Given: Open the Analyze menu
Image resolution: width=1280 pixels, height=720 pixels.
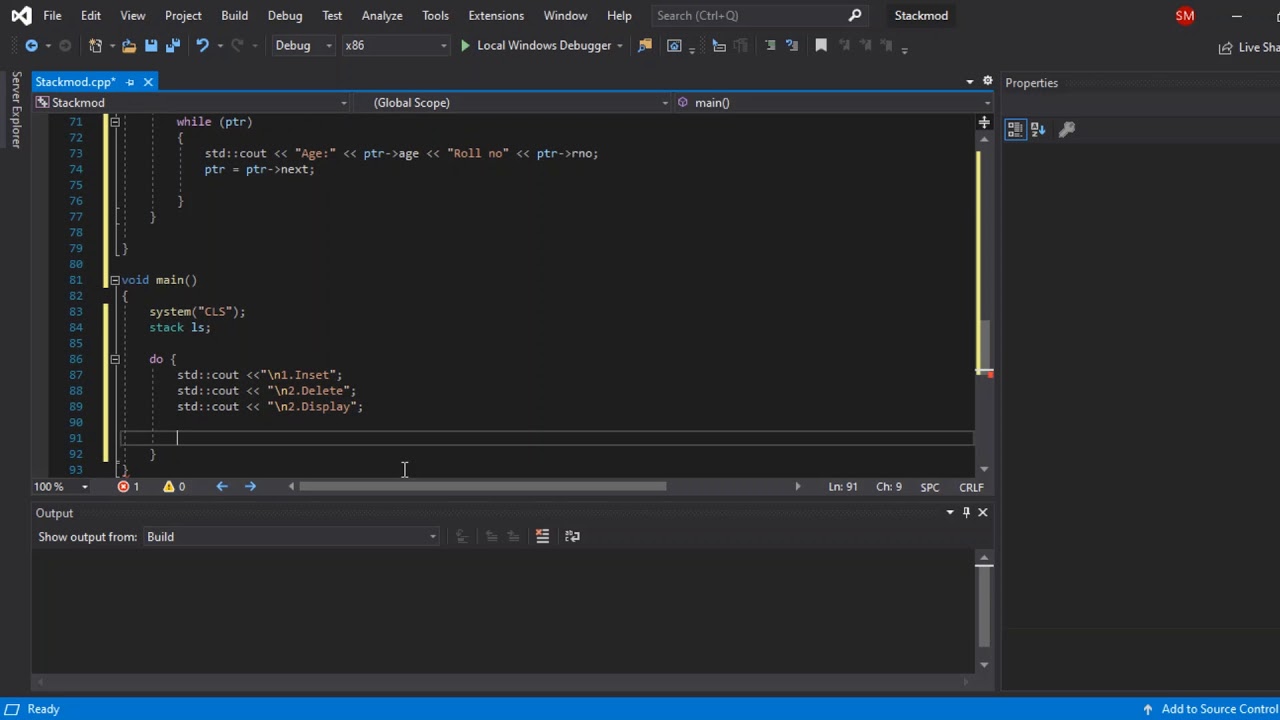Looking at the screenshot, I should tap(382, 15).
